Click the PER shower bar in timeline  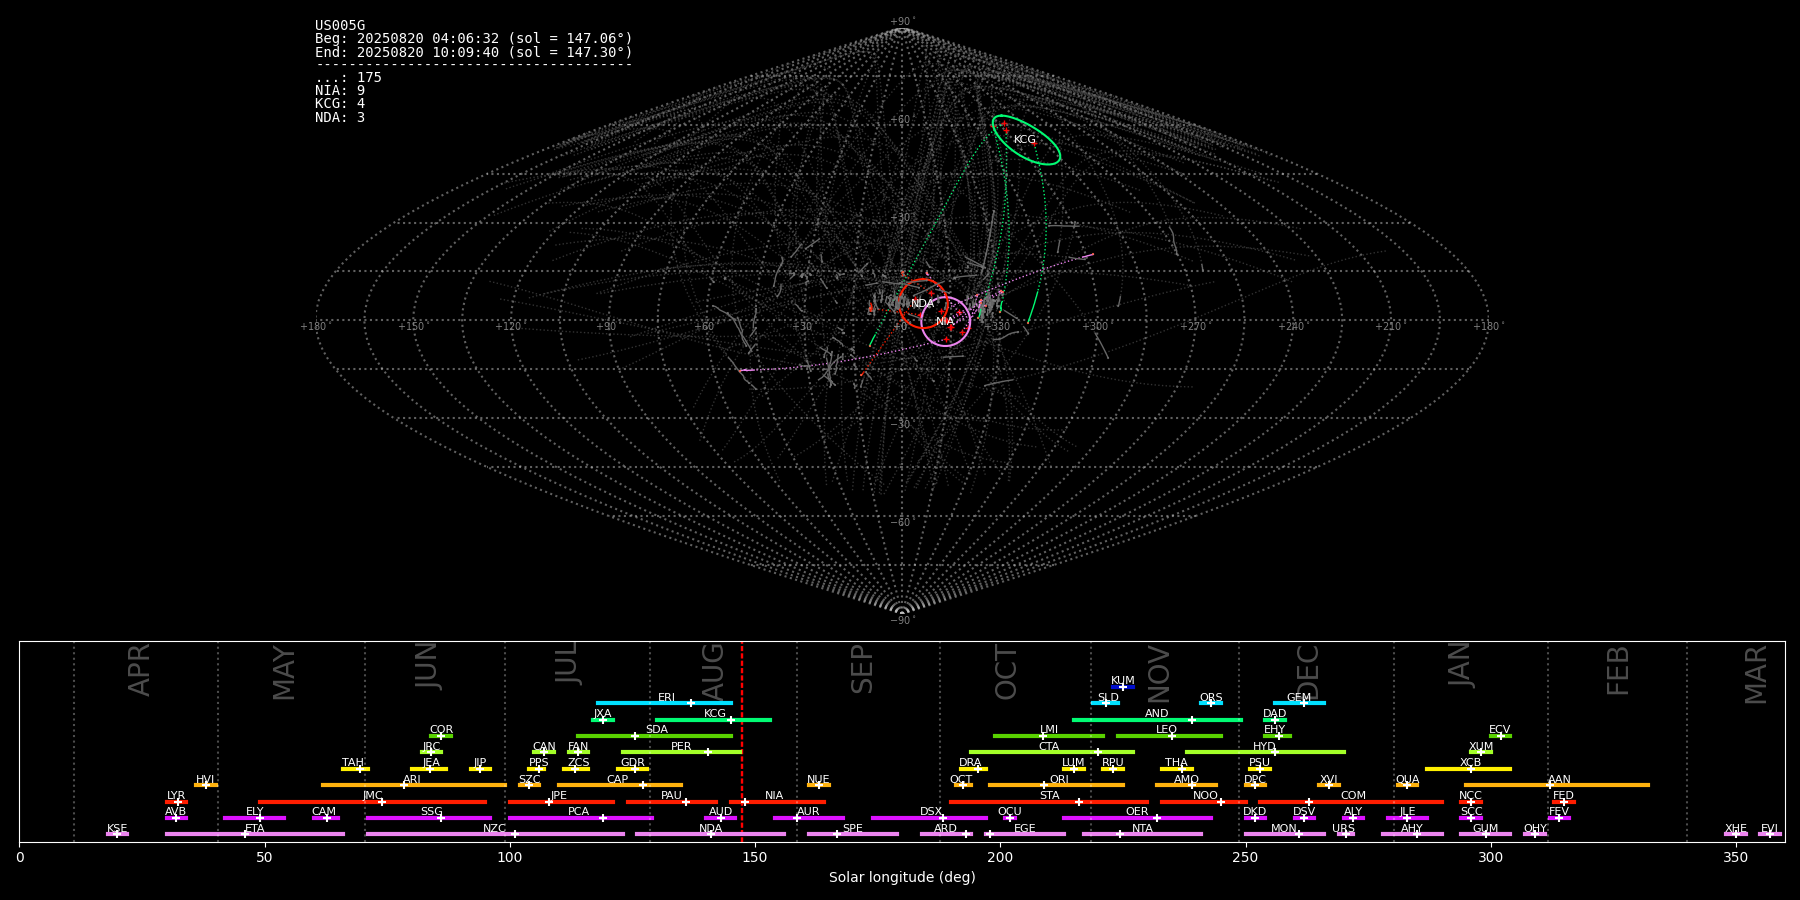pyautogui.click(x=681, y=752)
